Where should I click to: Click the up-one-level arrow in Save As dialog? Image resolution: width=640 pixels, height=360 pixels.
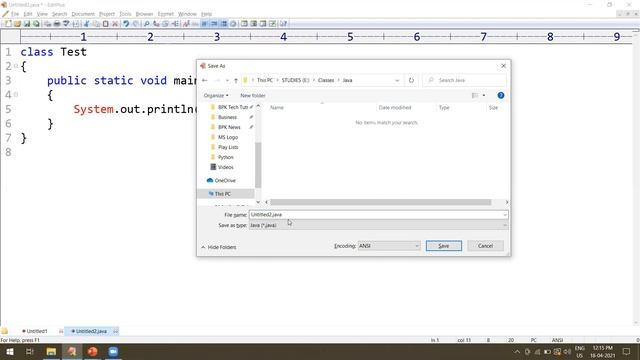click(236, 80)
